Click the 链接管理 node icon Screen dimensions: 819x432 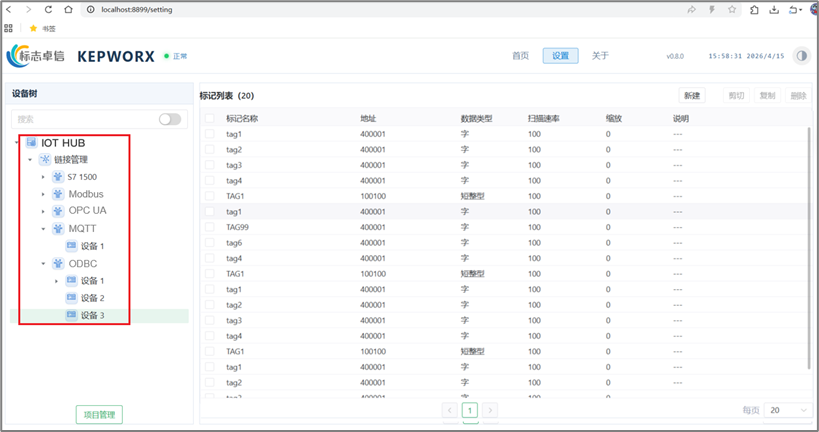(45, 160)
